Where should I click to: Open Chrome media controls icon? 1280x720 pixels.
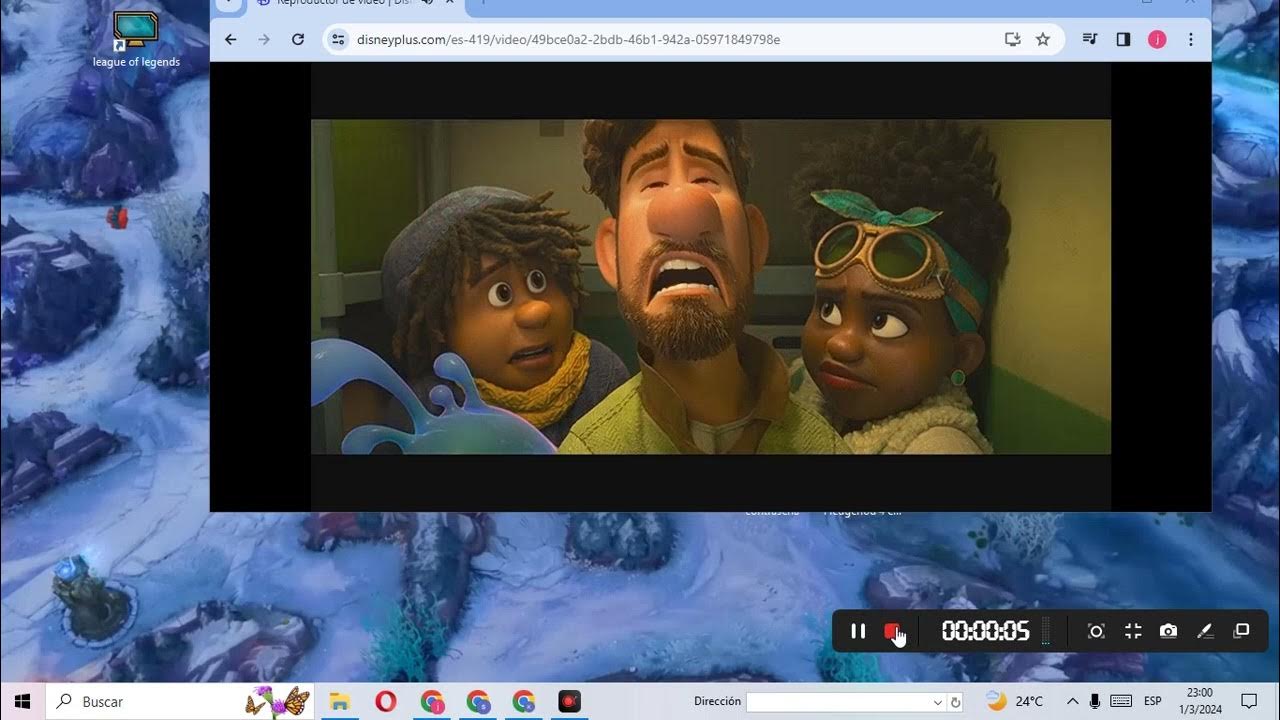tap(1090, 39)
